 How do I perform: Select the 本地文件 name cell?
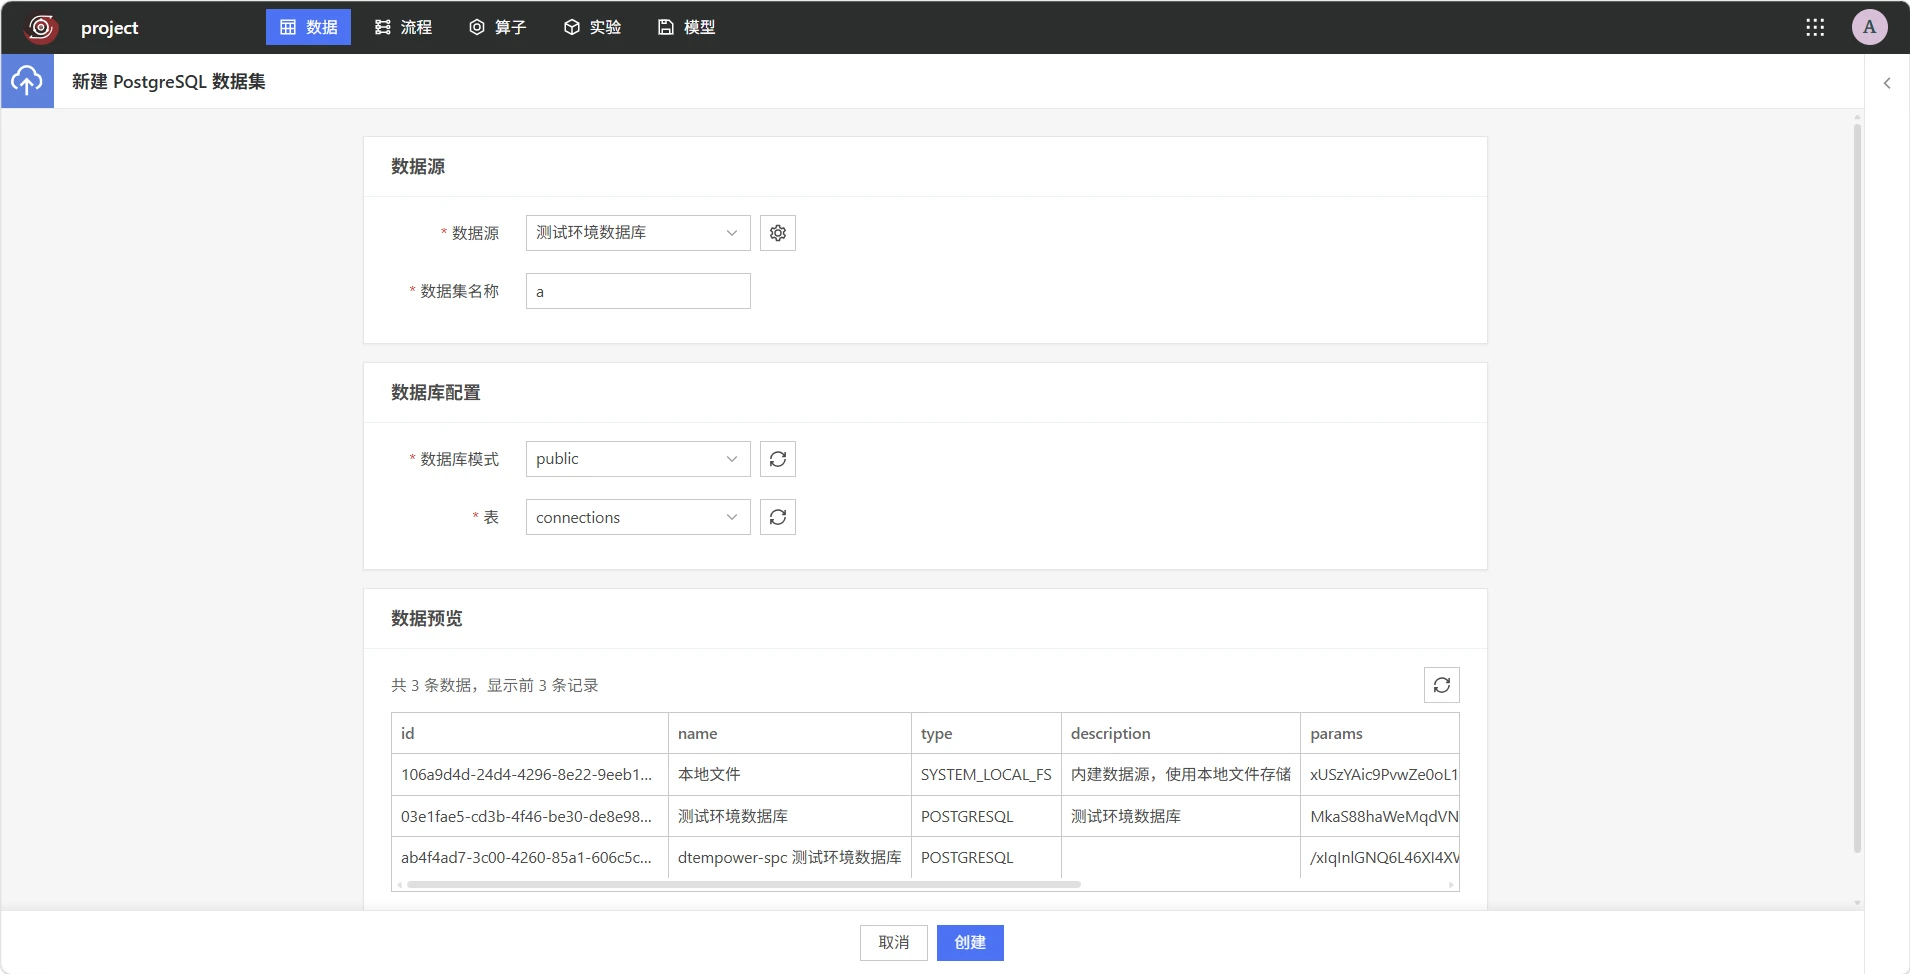(x=790, y=775)
